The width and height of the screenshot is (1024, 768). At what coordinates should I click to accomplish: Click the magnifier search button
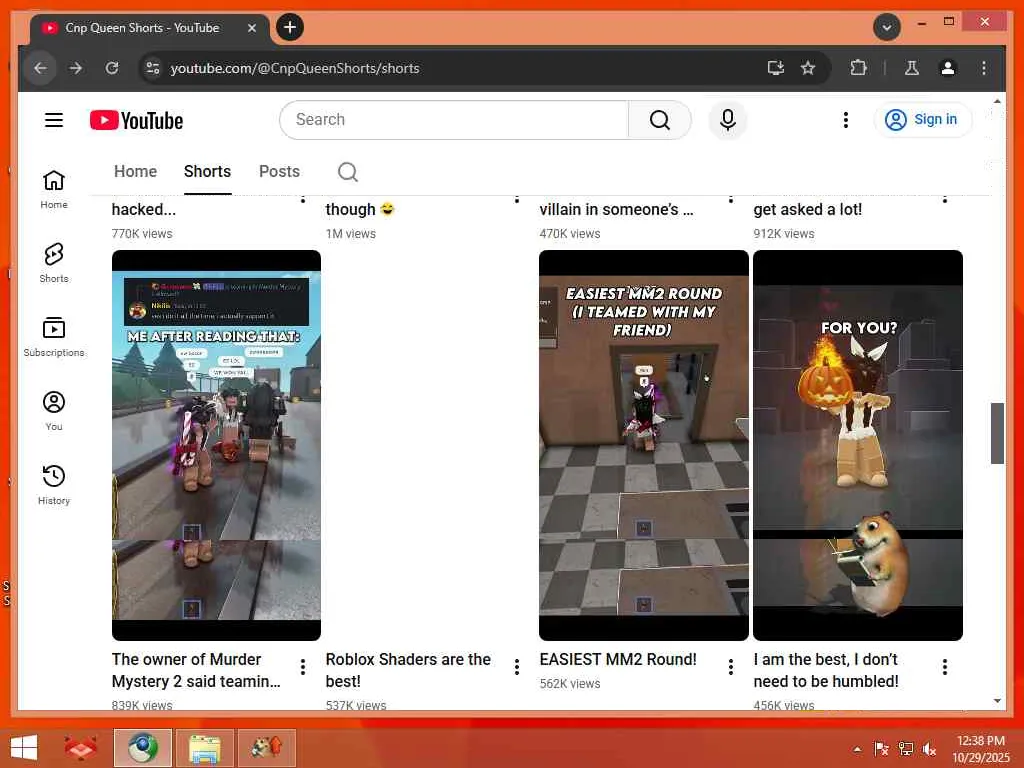point(660,120)
